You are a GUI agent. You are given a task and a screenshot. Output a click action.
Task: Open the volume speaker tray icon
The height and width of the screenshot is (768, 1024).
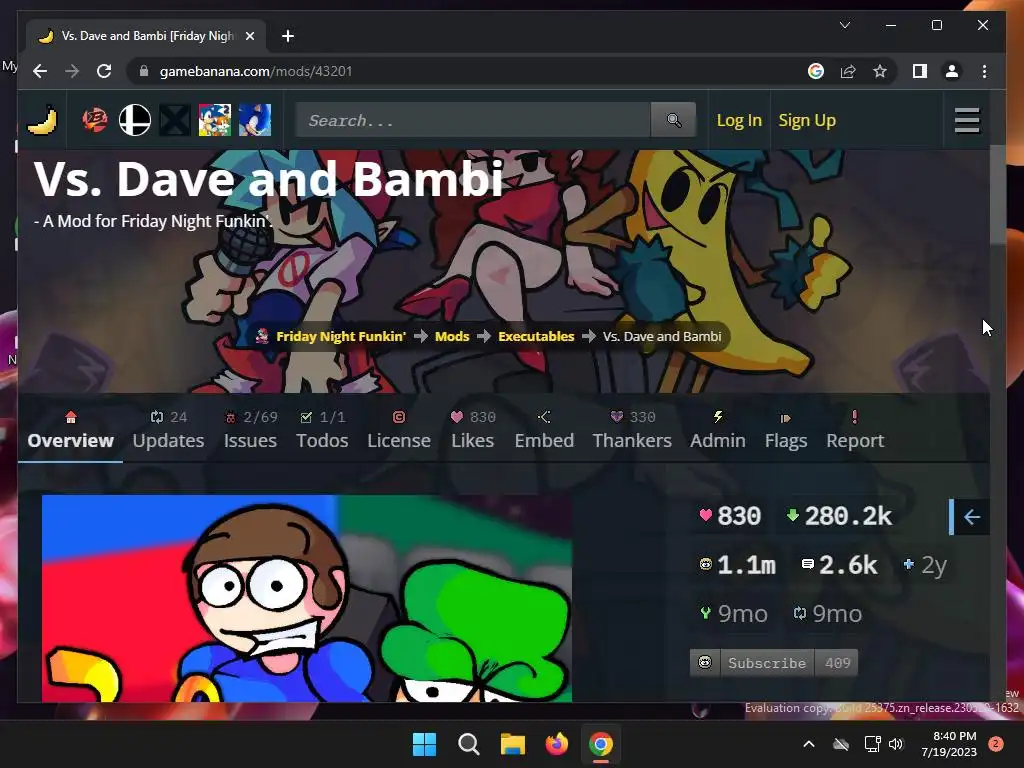(x=896, y=744)
